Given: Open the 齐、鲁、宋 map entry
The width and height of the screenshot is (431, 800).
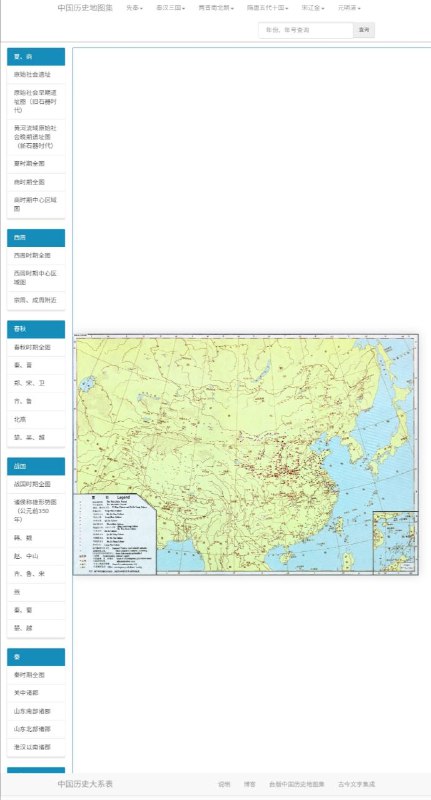Looking at the screenshot, I should [36, 574].
